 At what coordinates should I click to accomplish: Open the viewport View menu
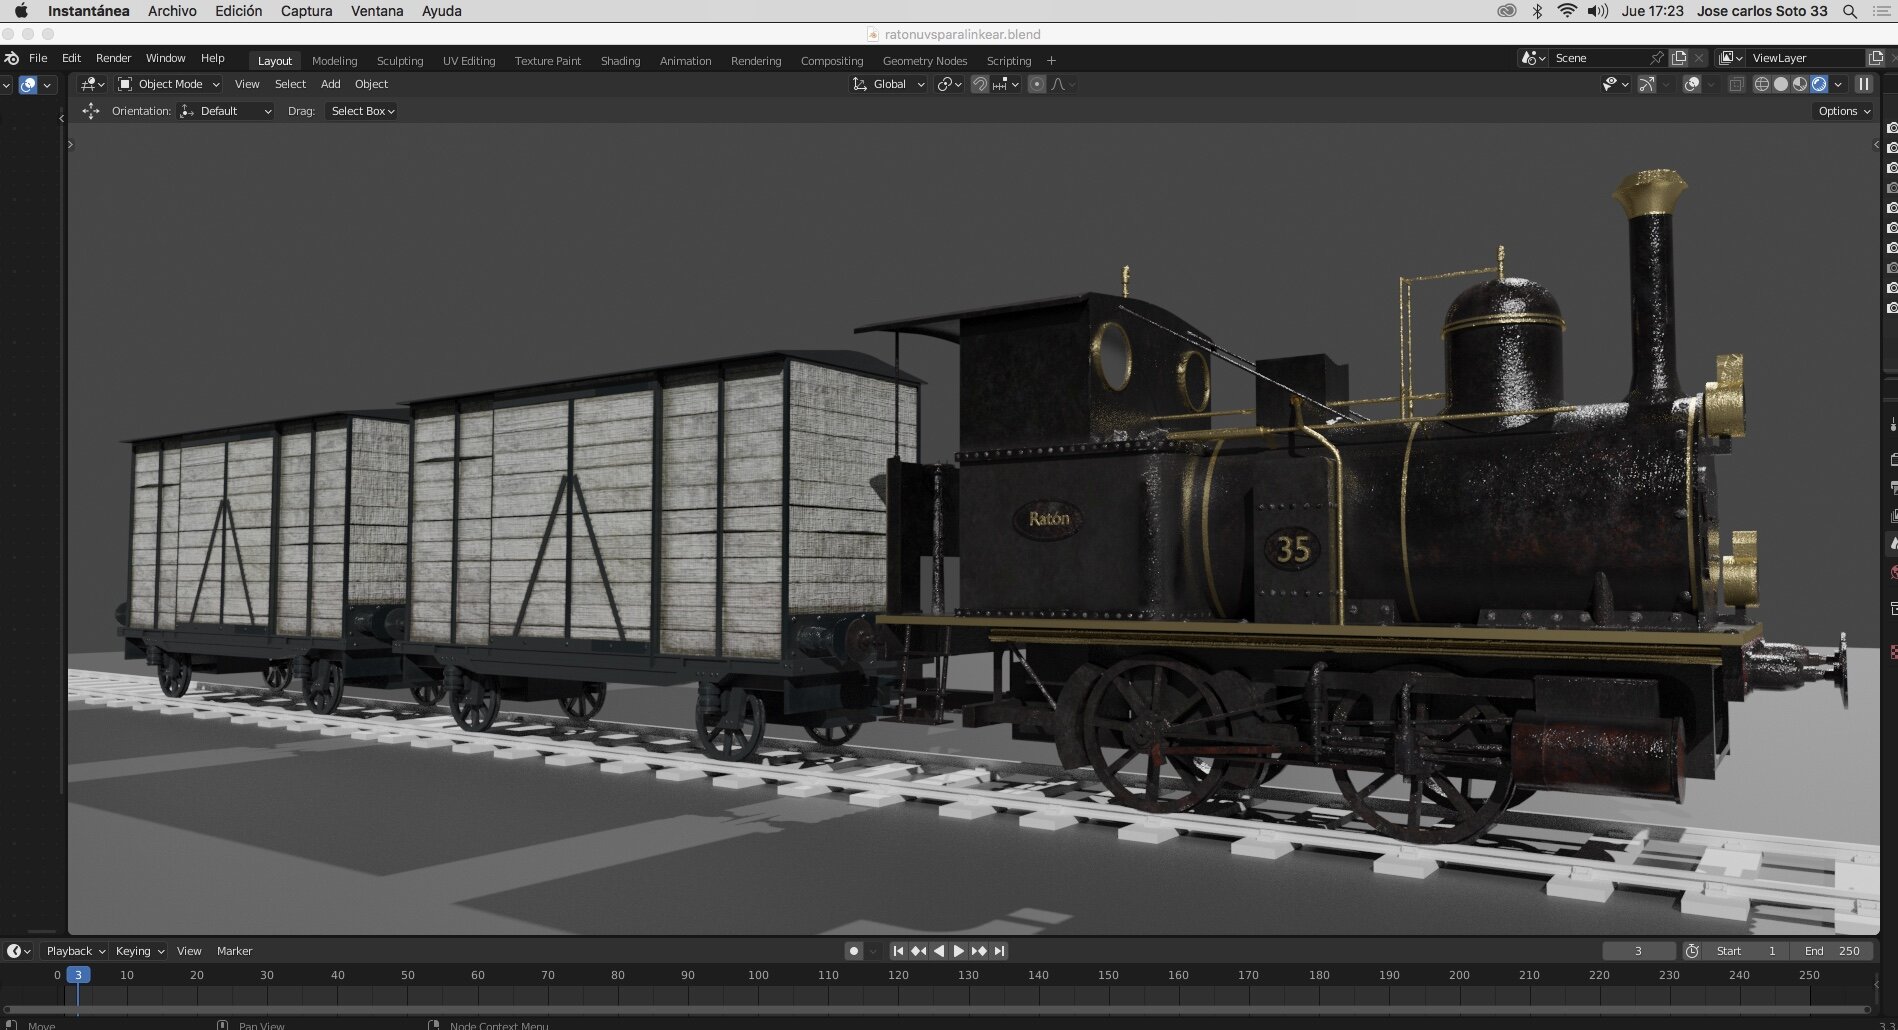click(247, 84)
